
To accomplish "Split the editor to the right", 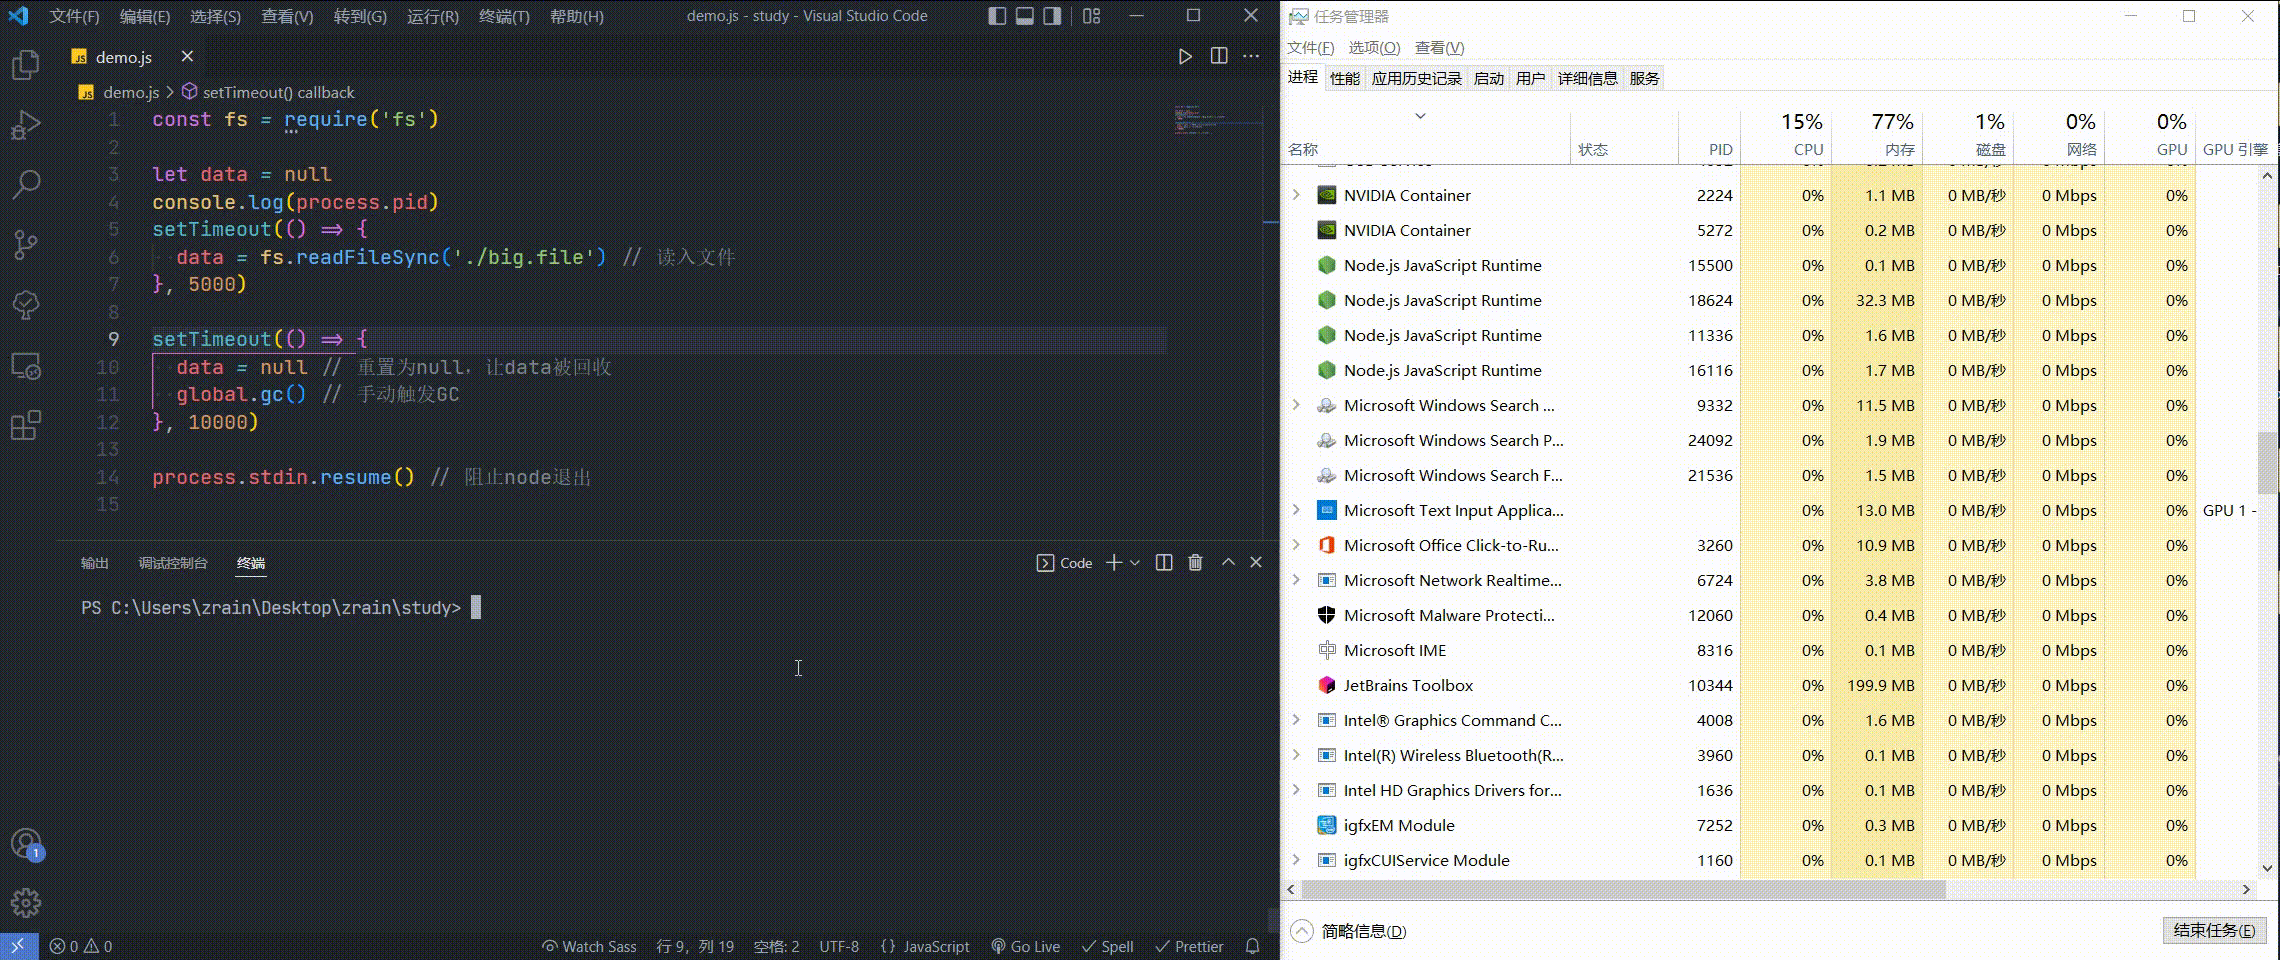I will tap(1219, 56).
